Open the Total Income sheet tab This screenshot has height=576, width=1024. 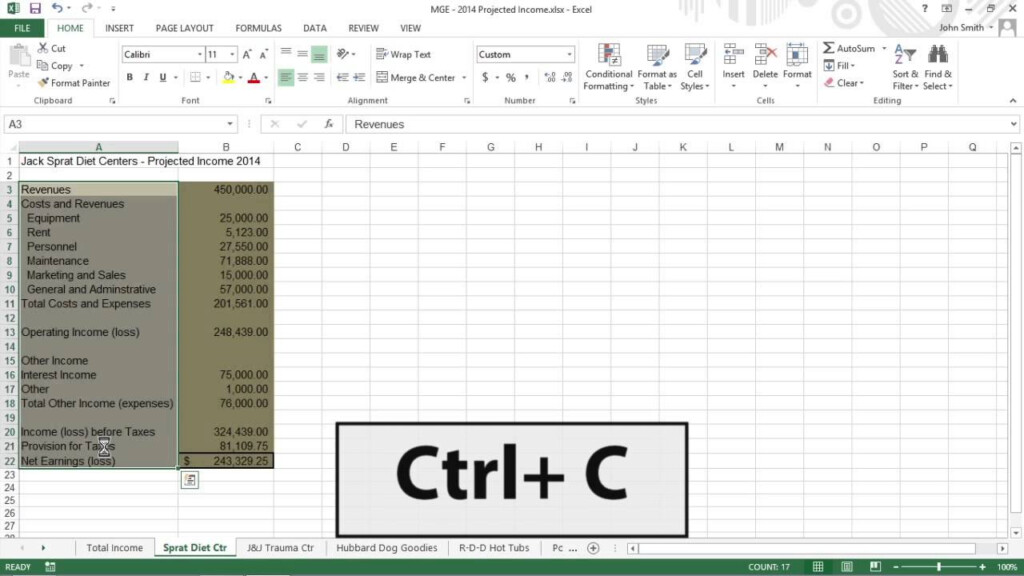(113, 547)
